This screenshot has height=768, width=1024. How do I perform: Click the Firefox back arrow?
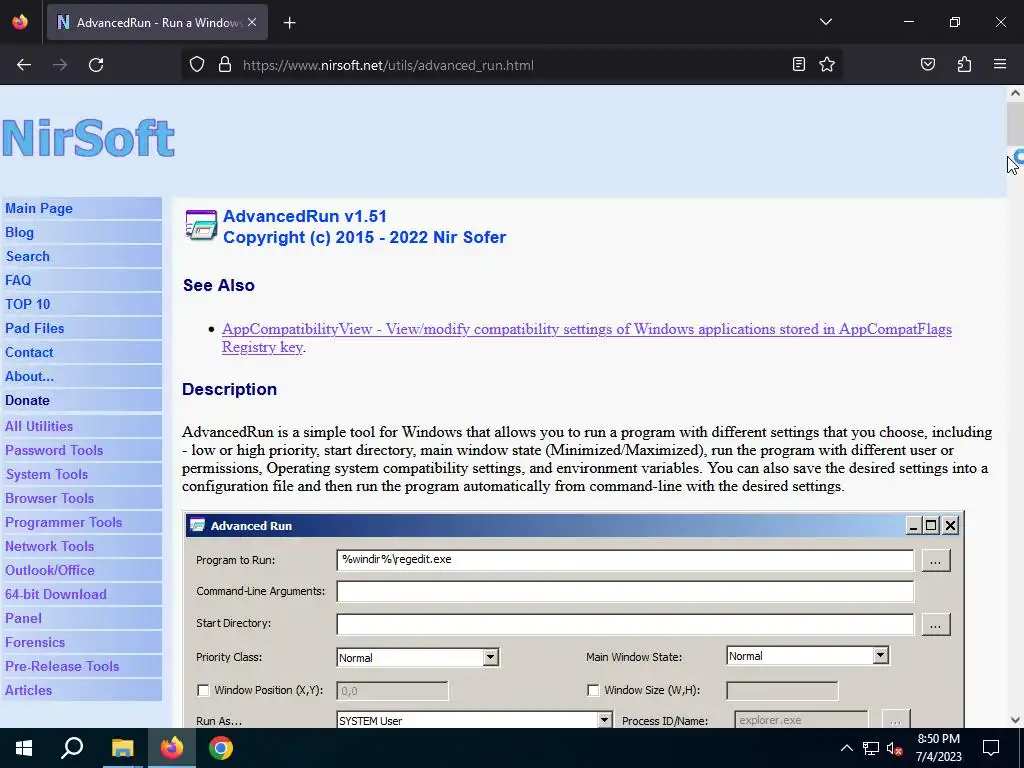[24, 65]
